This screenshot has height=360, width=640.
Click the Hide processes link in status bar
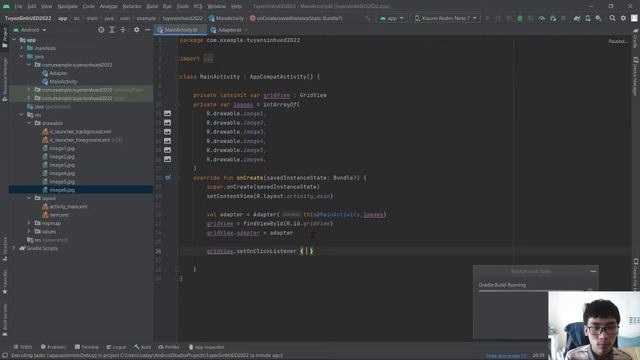pyautogui.click(x=507, y=356)
